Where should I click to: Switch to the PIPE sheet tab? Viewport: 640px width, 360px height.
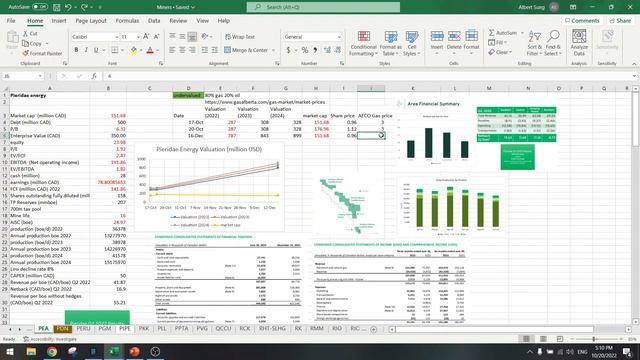click(x=124, y=329)
